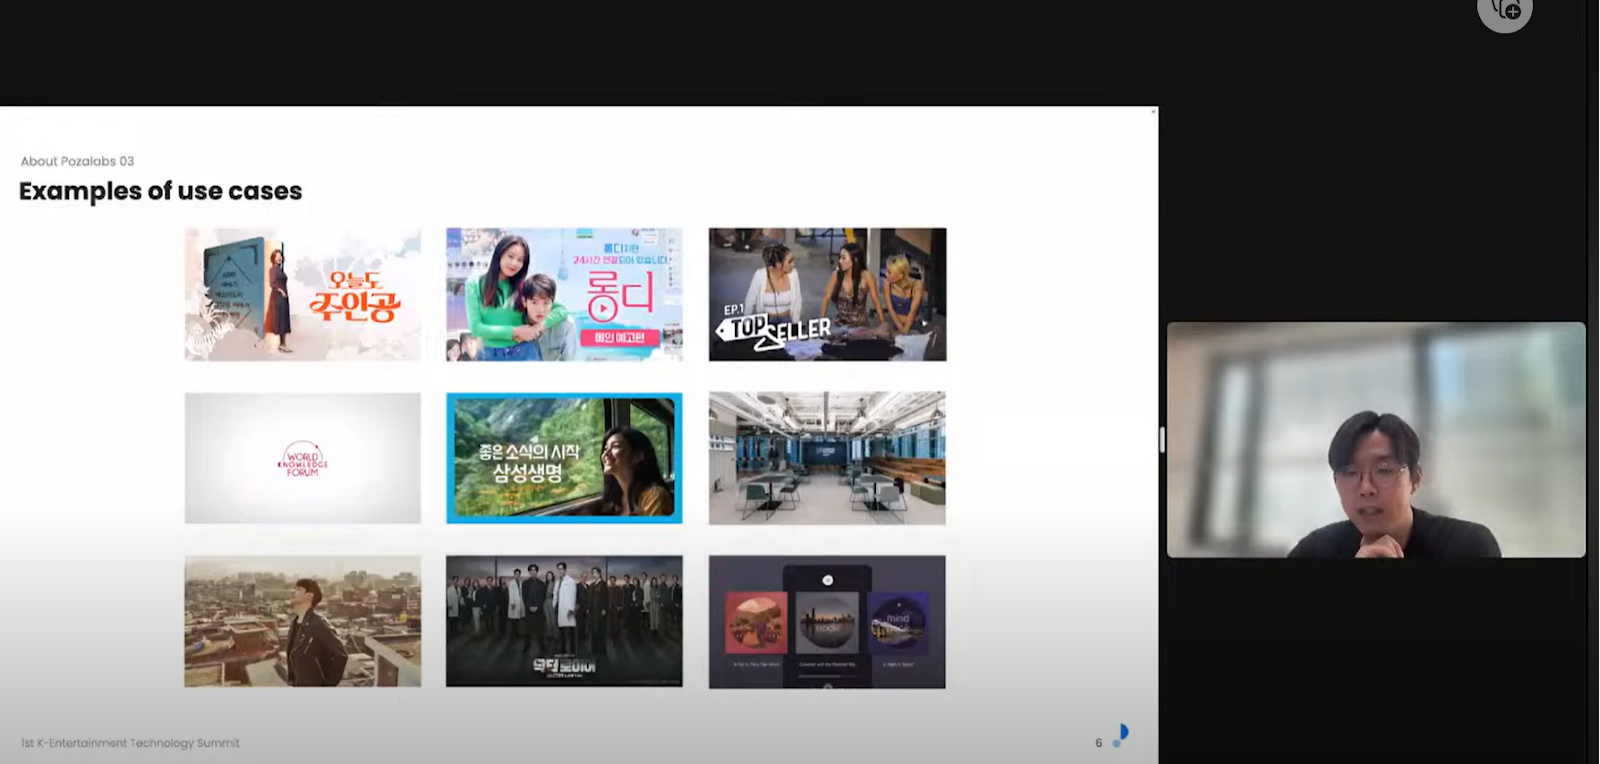Click the "About Pozalabs 03" label
The height and width of the screenshot is (764, 1600).
point(77,161)
